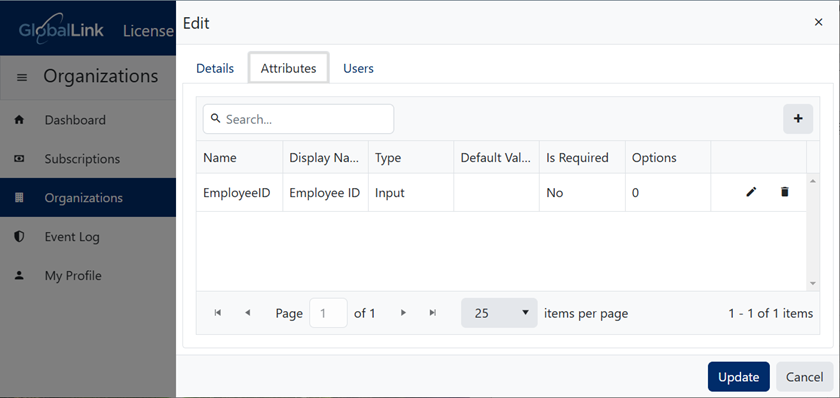The width and height of the screenshot is (840, 398).
Task: Go to first page arrow icon
Action: [218, 313]
